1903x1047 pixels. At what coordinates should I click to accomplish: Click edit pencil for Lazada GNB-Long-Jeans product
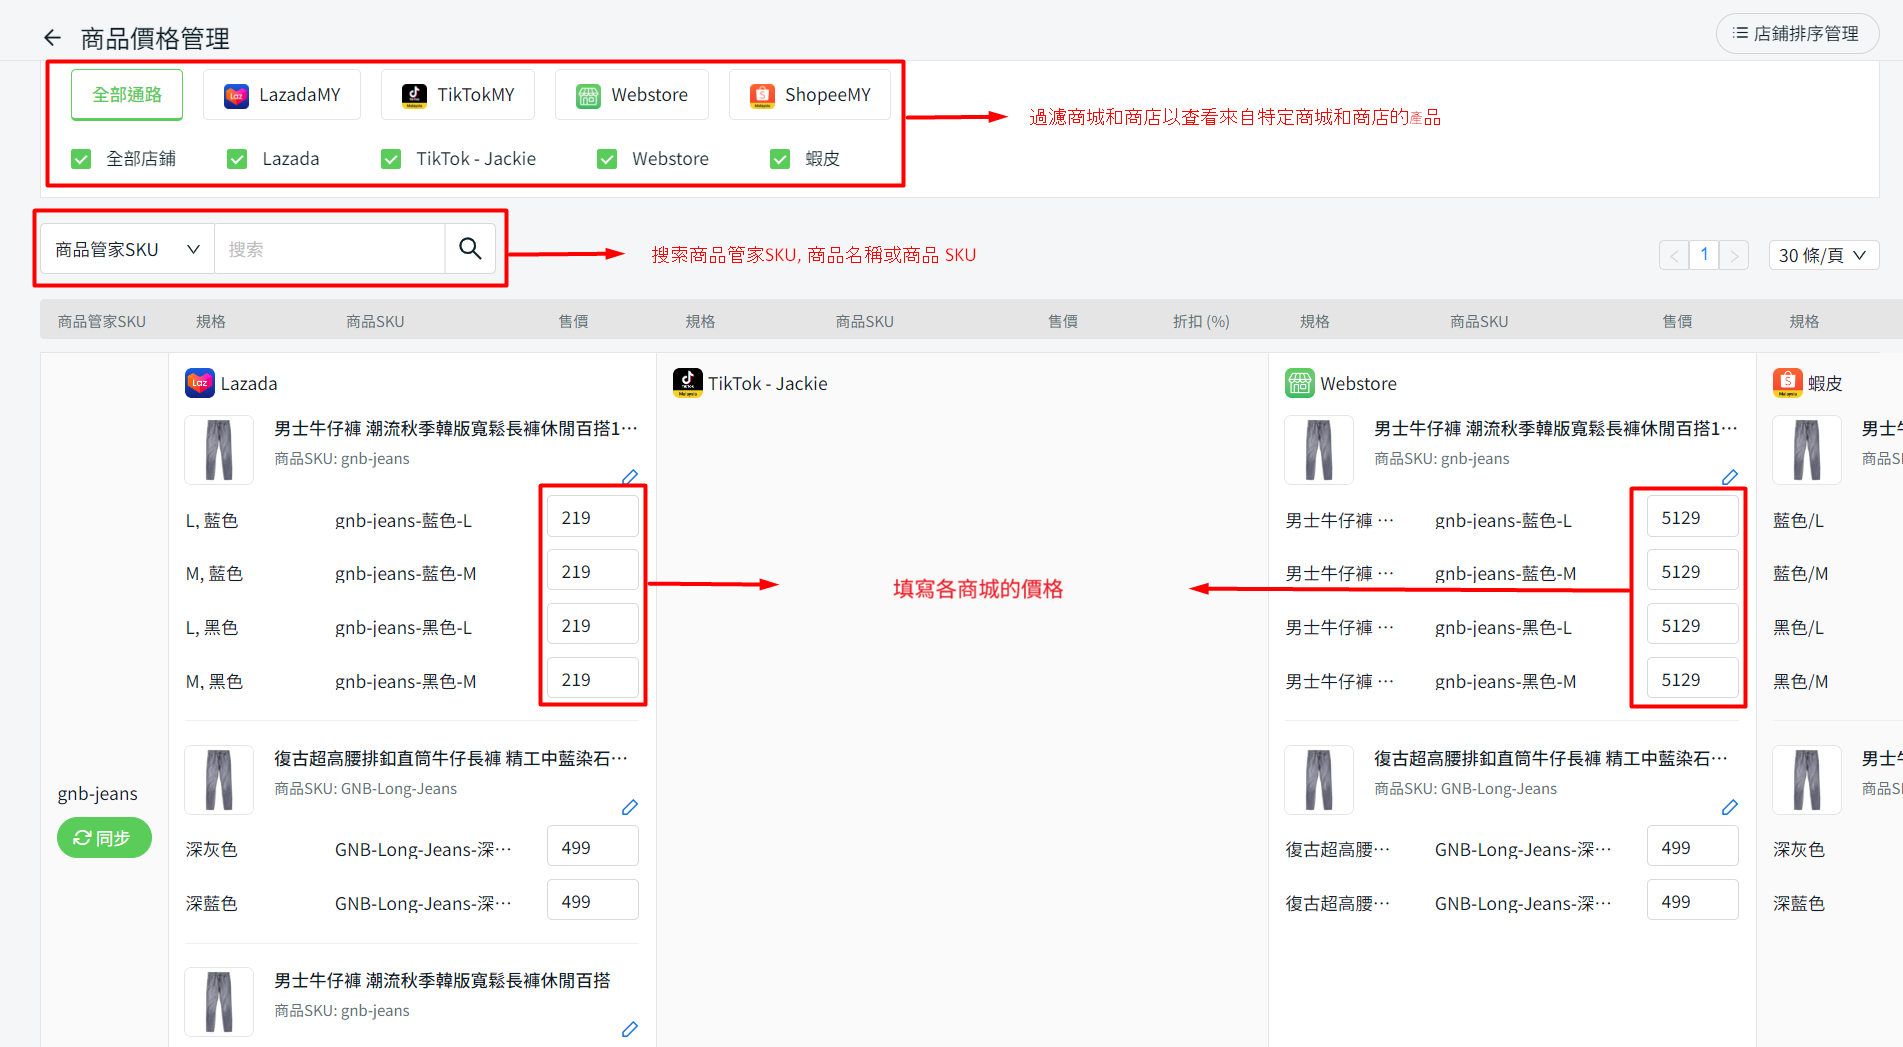(630, 807)
